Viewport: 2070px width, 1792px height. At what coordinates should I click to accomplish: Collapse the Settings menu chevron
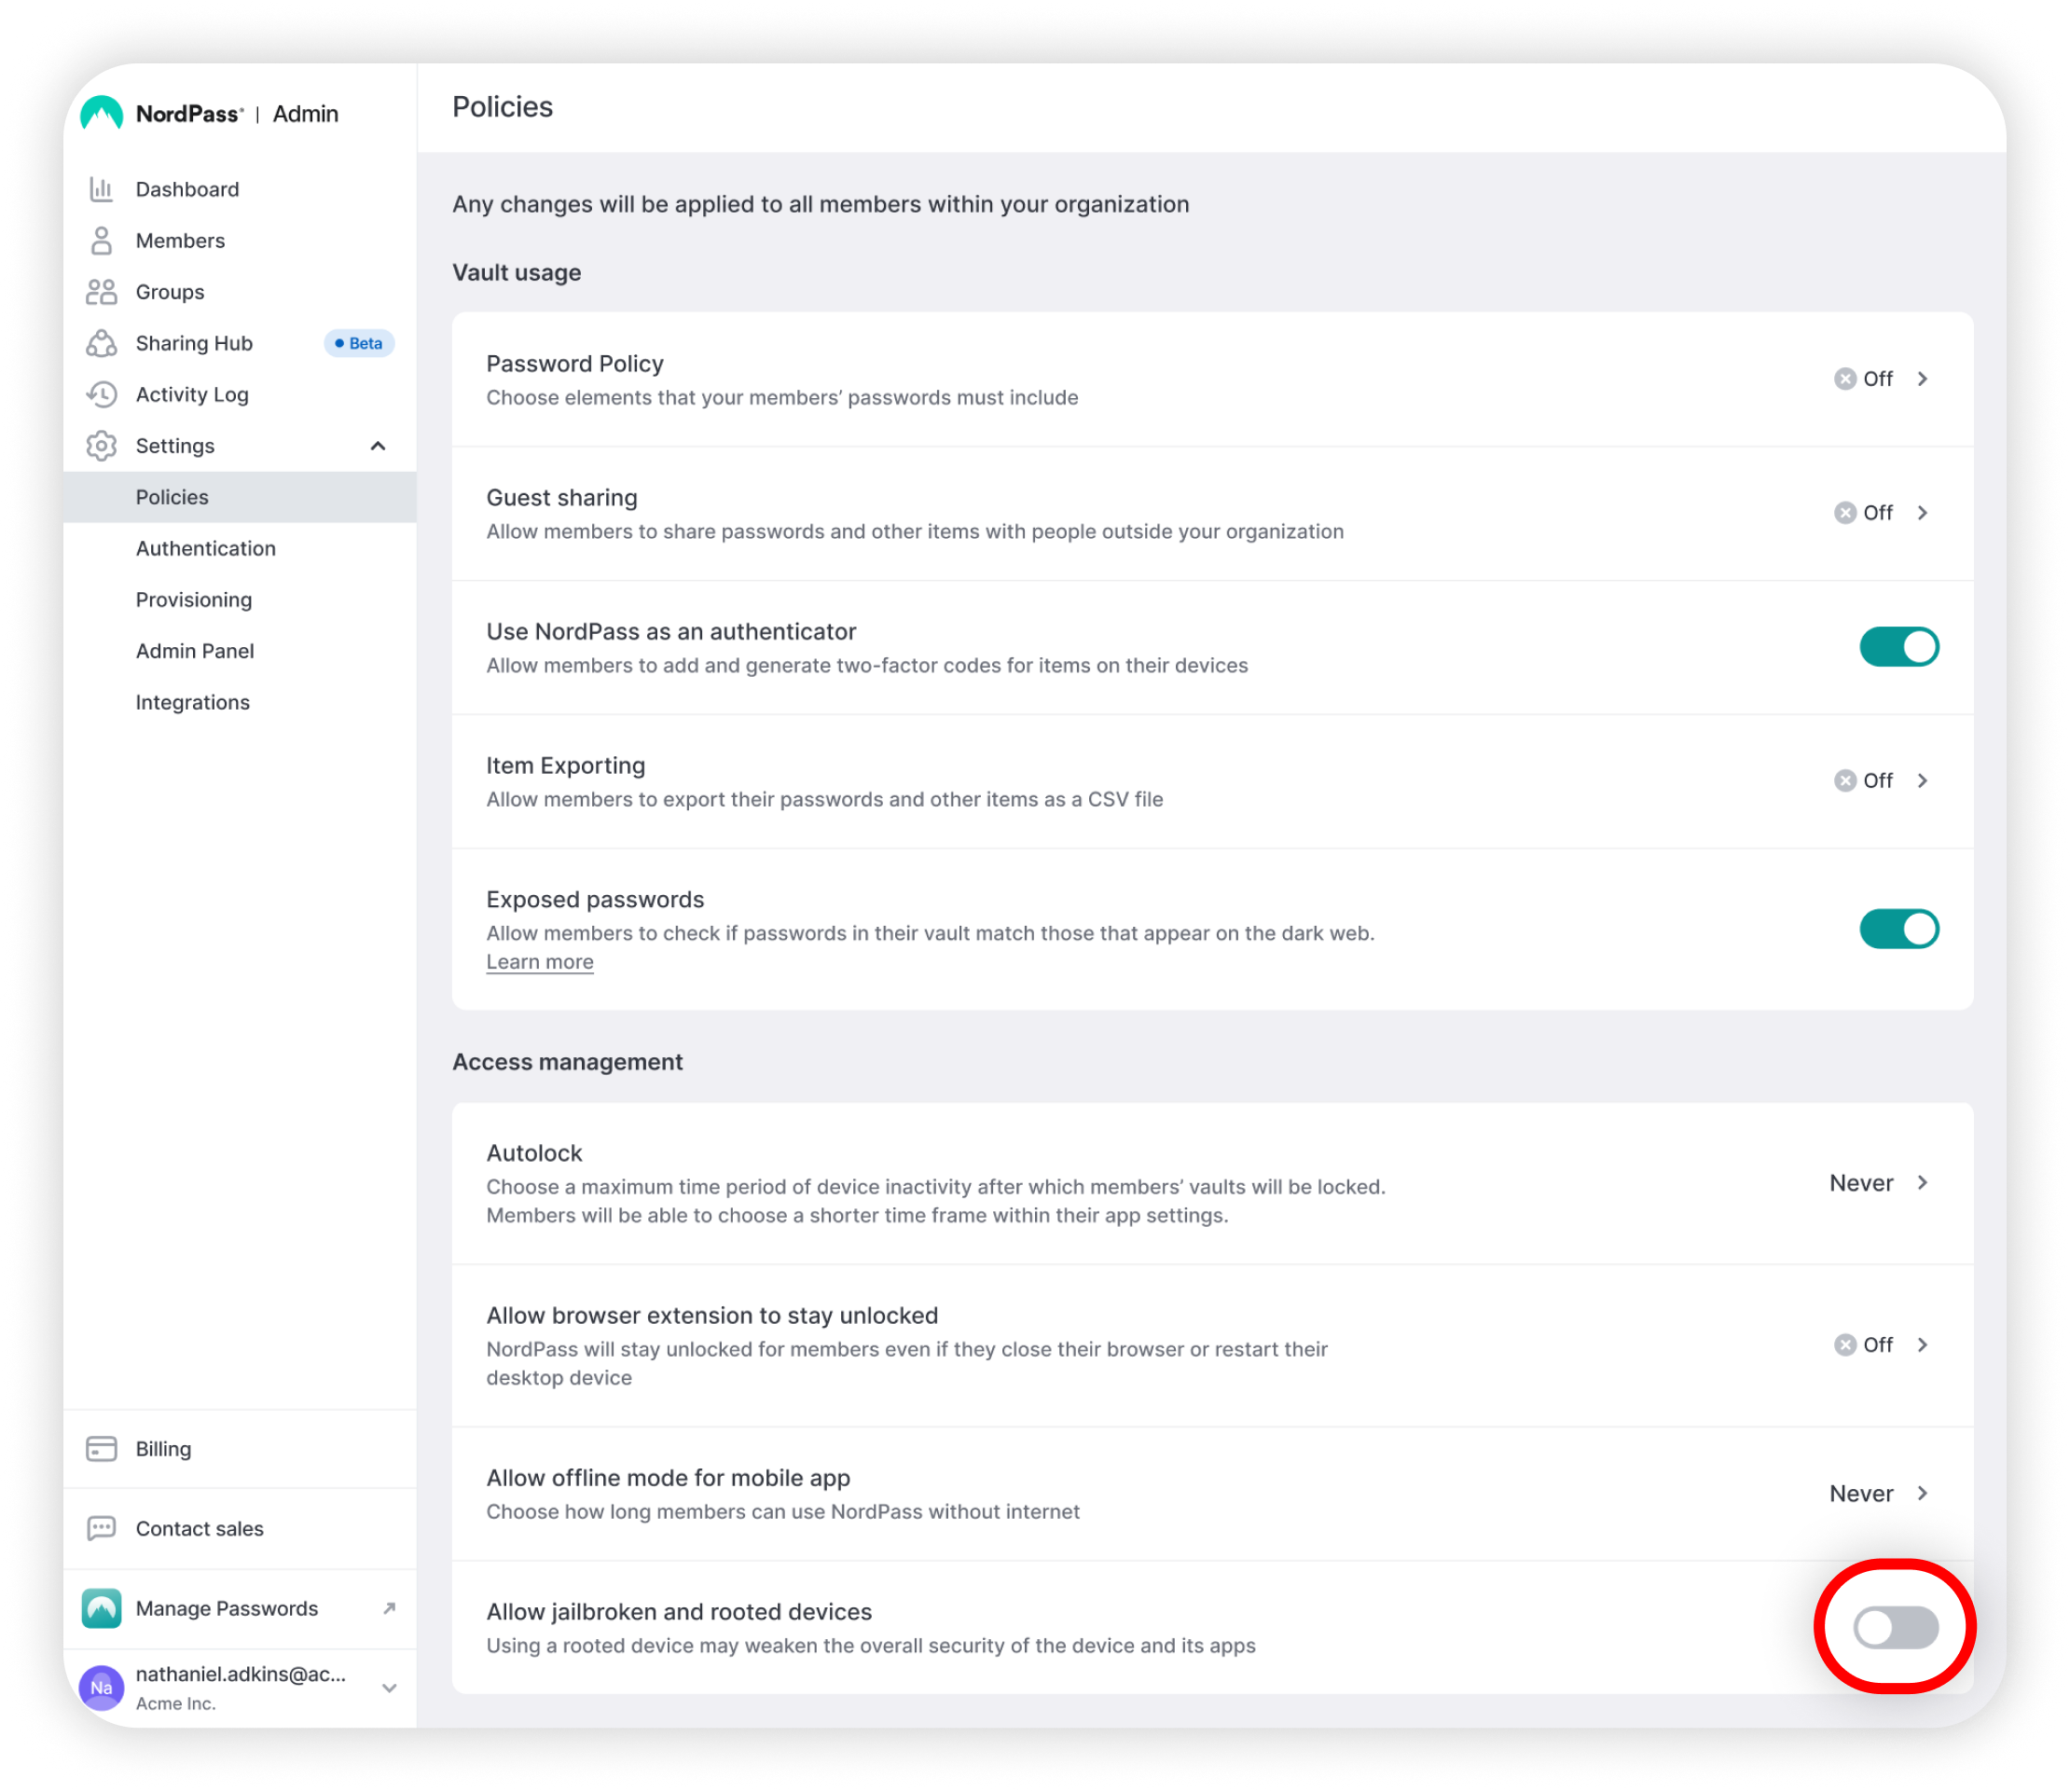pyautogui.click(x=378, y=446)
